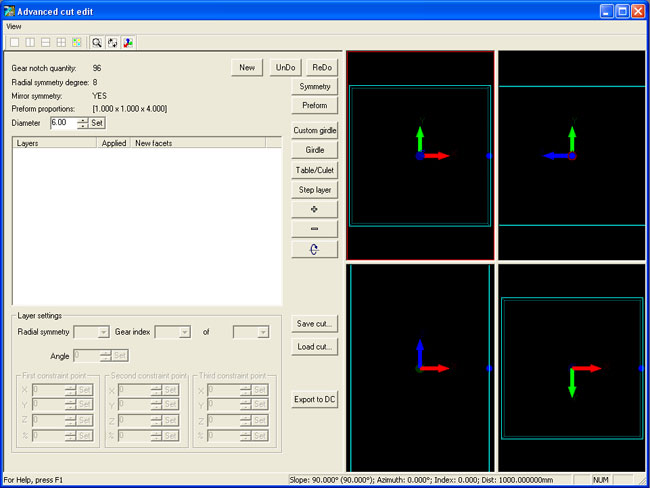Click the New button
Viewport: 650px width, 488px height.
point(247,67)
